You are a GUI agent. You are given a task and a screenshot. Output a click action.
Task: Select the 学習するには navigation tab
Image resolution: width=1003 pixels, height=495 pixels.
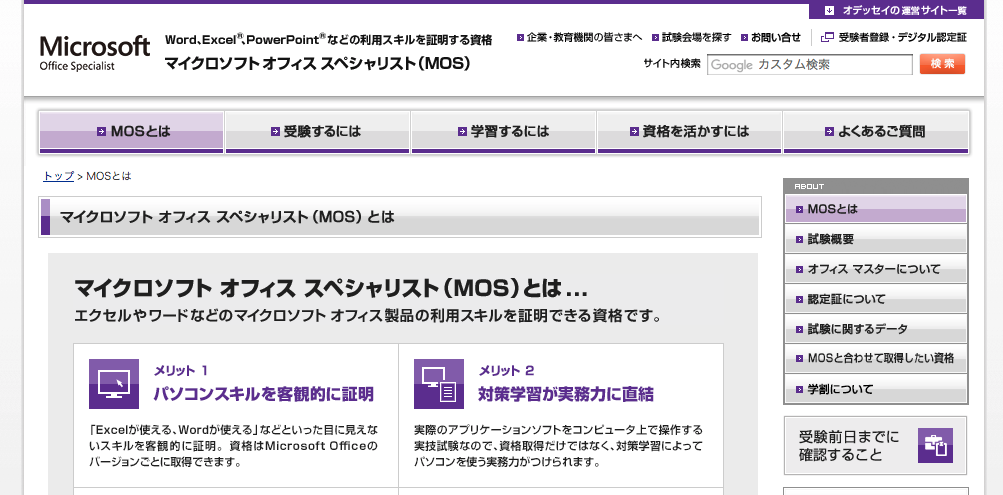503,132
